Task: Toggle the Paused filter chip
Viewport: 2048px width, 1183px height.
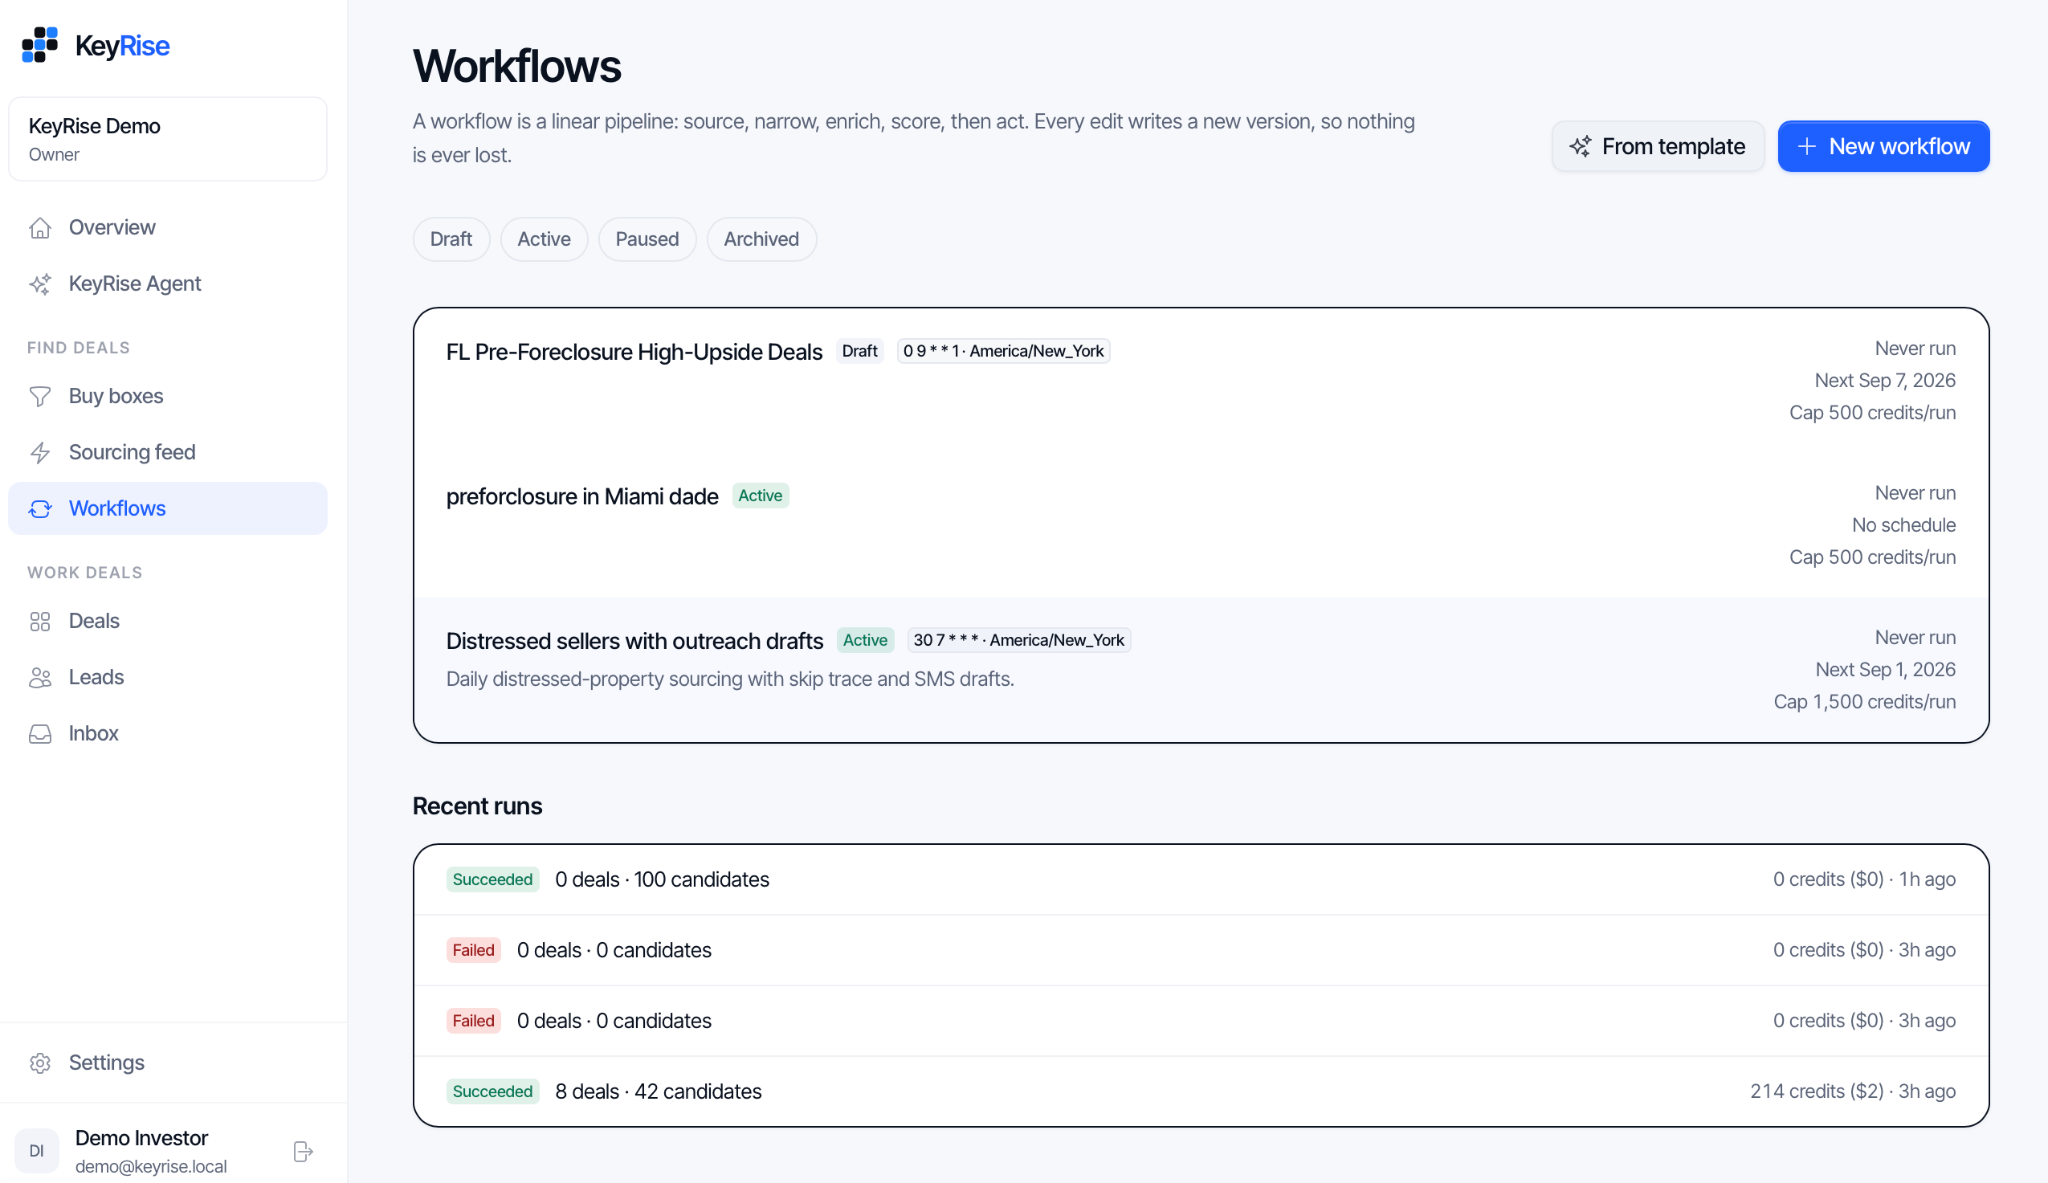Action: coord(647,239)
